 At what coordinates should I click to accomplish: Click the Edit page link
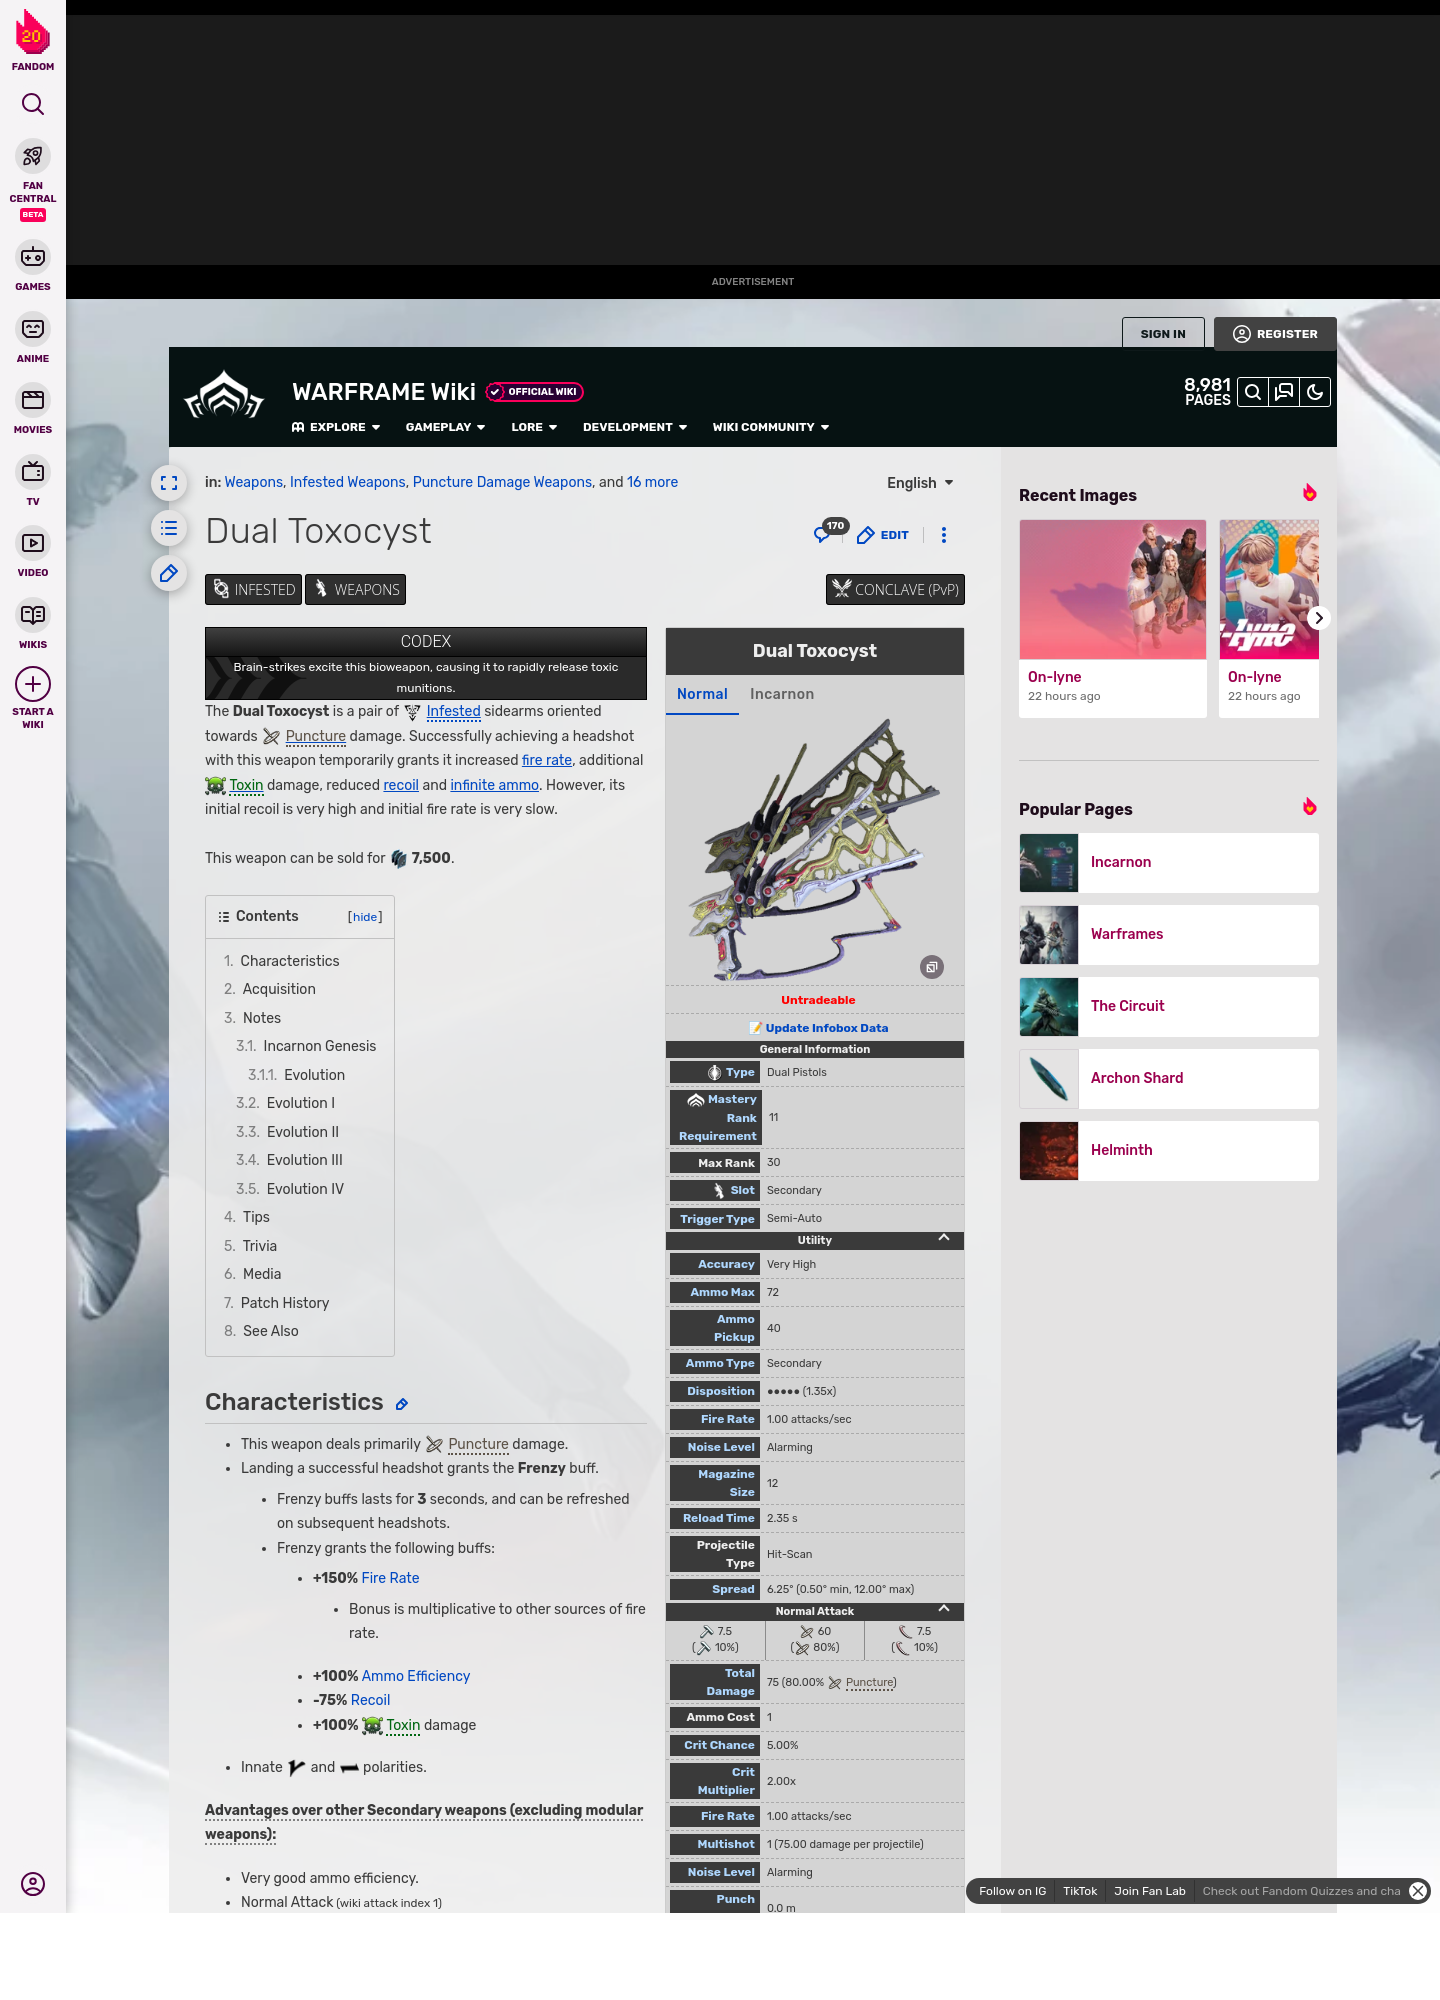tap(883, 535)
